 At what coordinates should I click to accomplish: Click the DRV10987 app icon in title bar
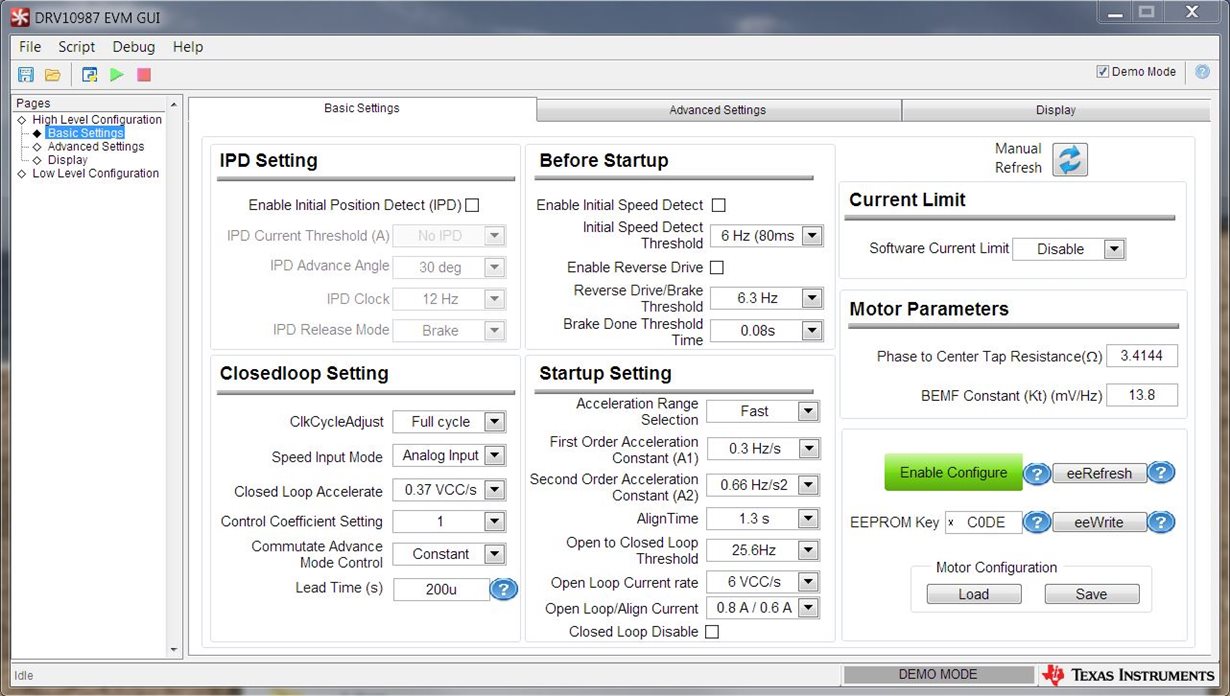[x=20, y=17]
